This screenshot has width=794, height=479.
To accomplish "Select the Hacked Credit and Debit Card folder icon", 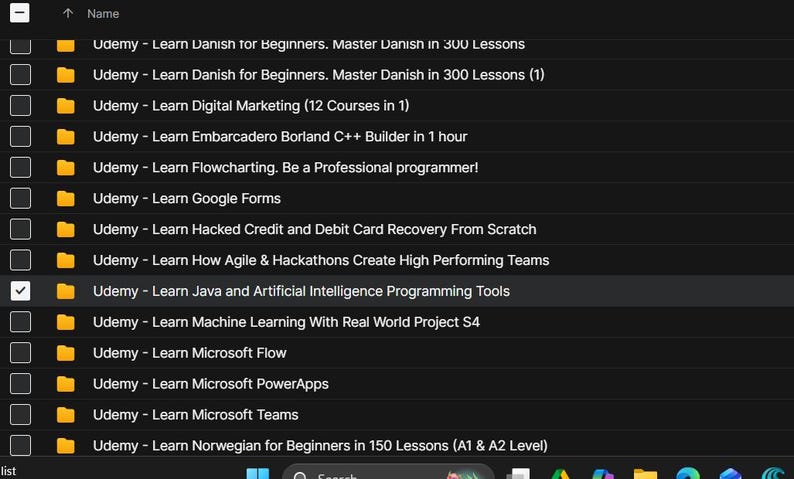I will coord(65,229).
